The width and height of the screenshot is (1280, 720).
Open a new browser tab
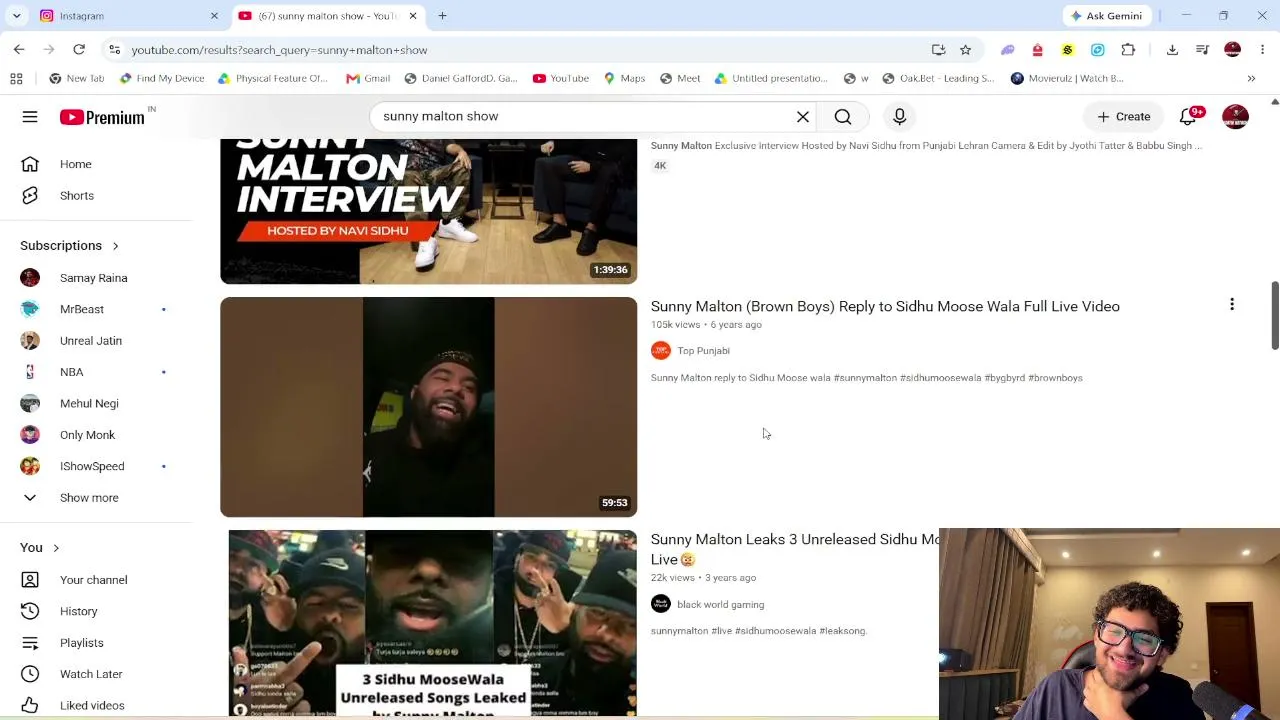coord(442,16)
